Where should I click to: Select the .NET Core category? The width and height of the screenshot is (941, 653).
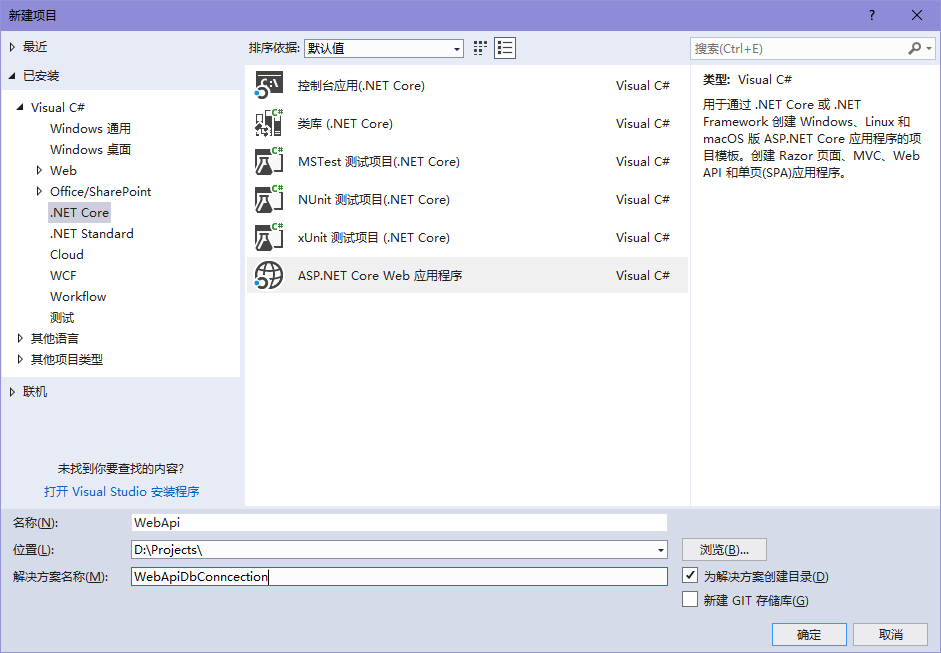[79, 212]
